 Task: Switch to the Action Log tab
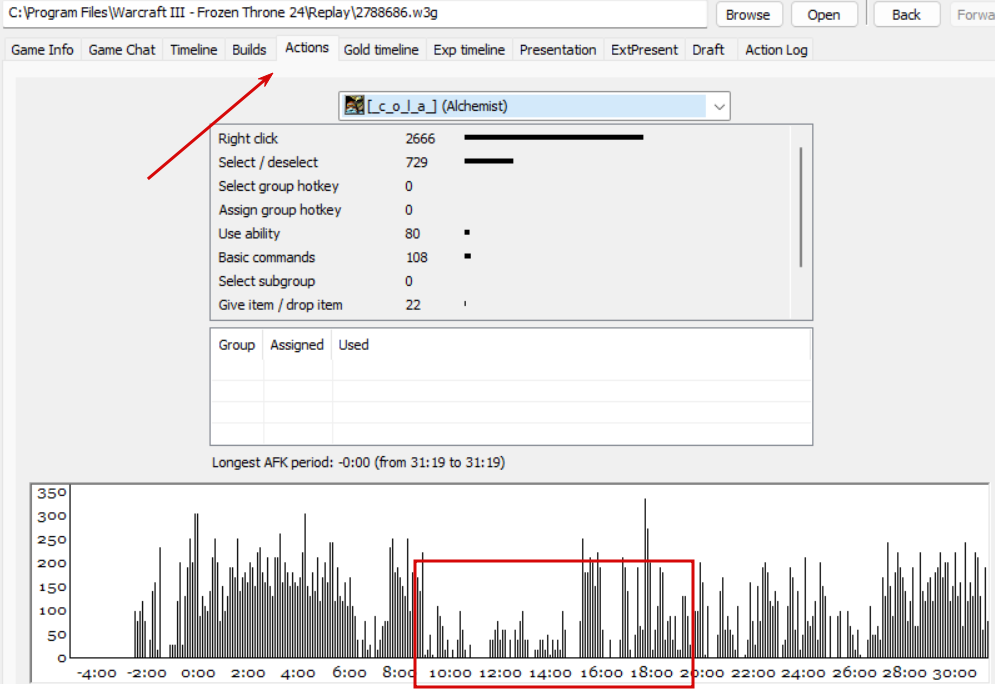[776, 49]
